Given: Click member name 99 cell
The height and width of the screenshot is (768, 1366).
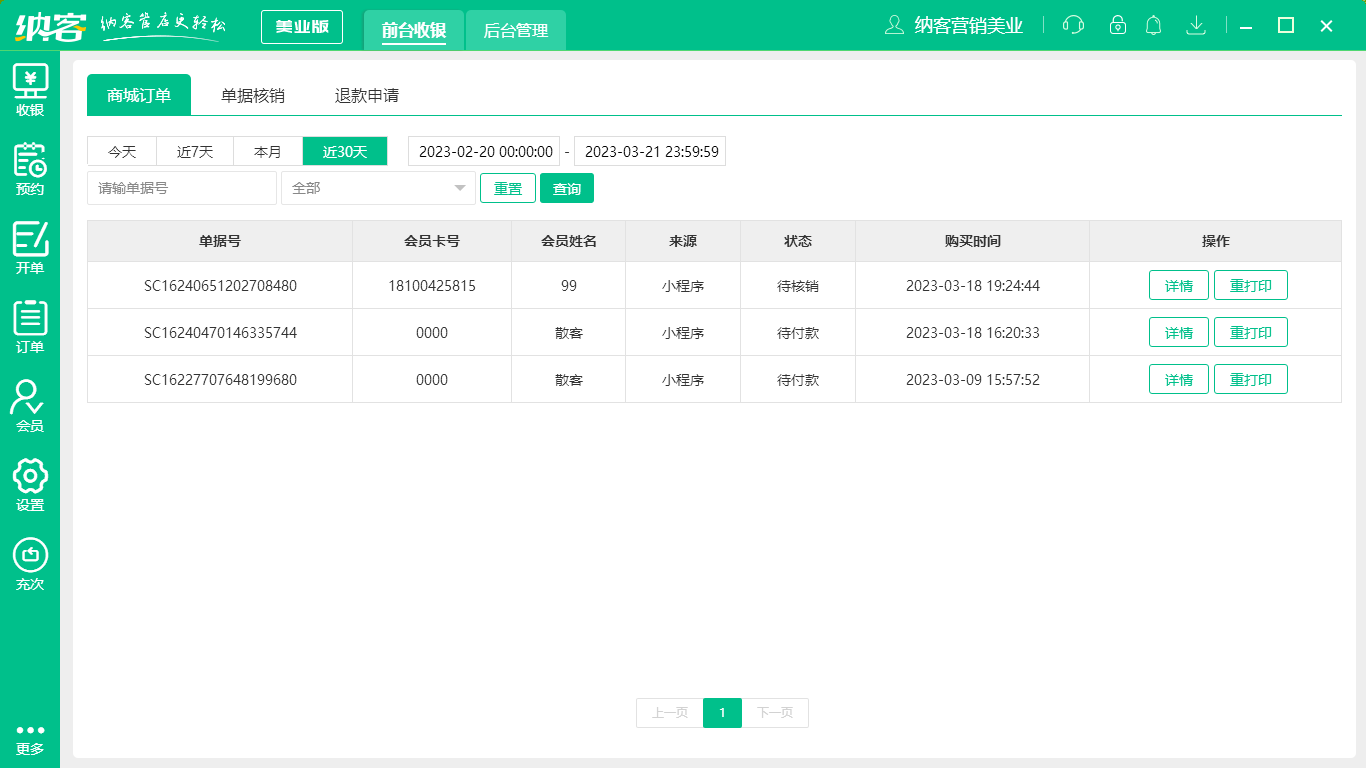Looking at the screenshot, I should [569, 285].
